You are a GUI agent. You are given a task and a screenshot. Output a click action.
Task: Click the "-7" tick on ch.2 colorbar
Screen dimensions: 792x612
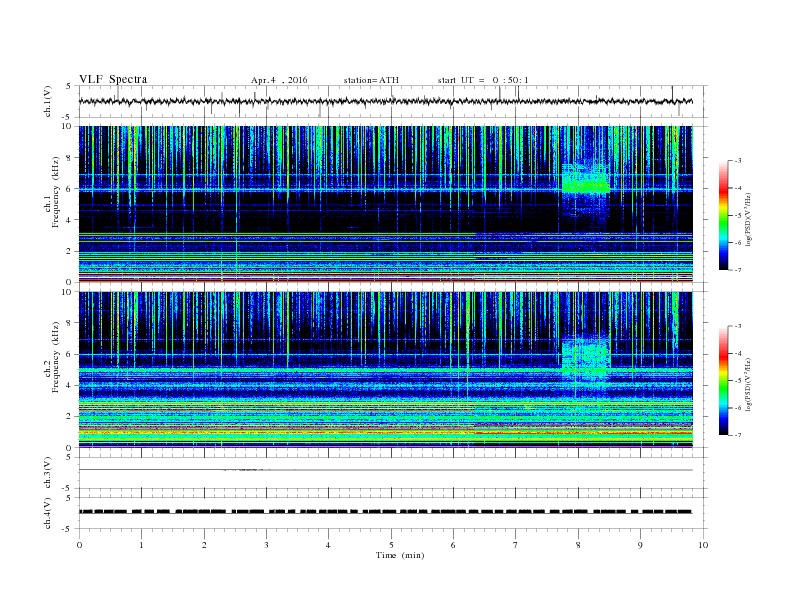point(738,435)
